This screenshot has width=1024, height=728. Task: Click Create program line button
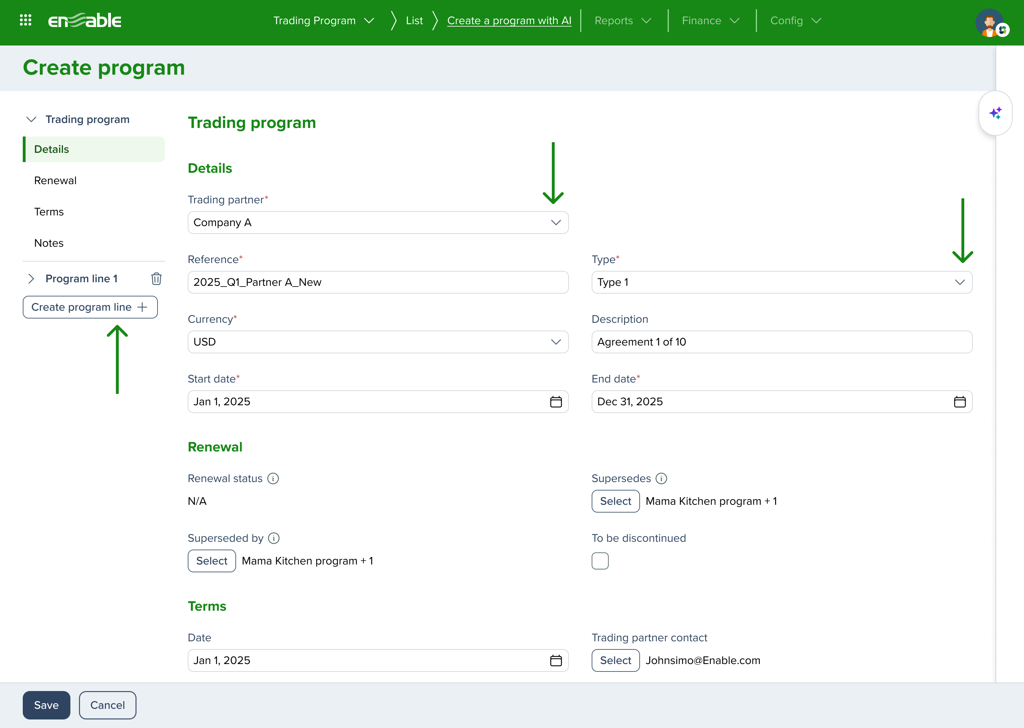(90, 307)
